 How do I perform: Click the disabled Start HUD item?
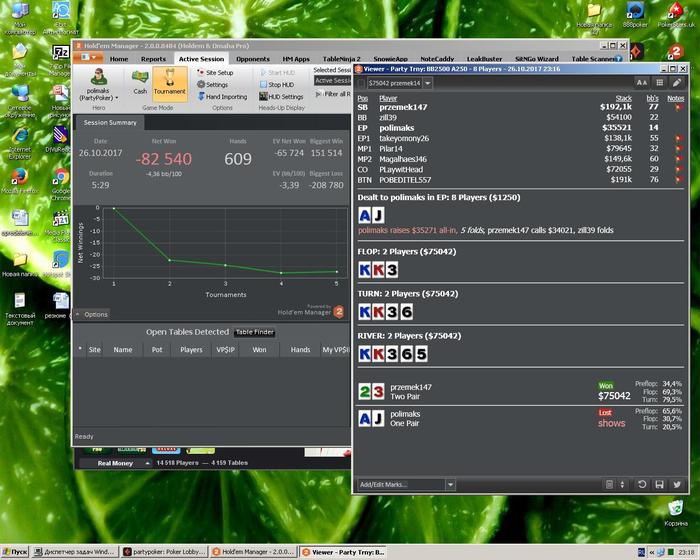(277, 72)
